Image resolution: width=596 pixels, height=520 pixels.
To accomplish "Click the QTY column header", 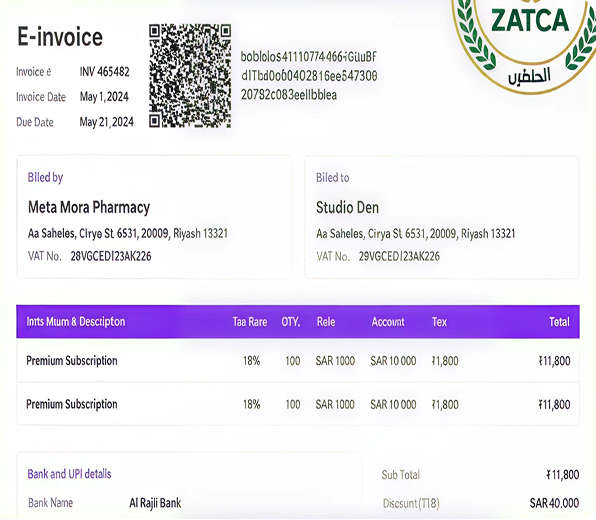I will click(291, 322).
